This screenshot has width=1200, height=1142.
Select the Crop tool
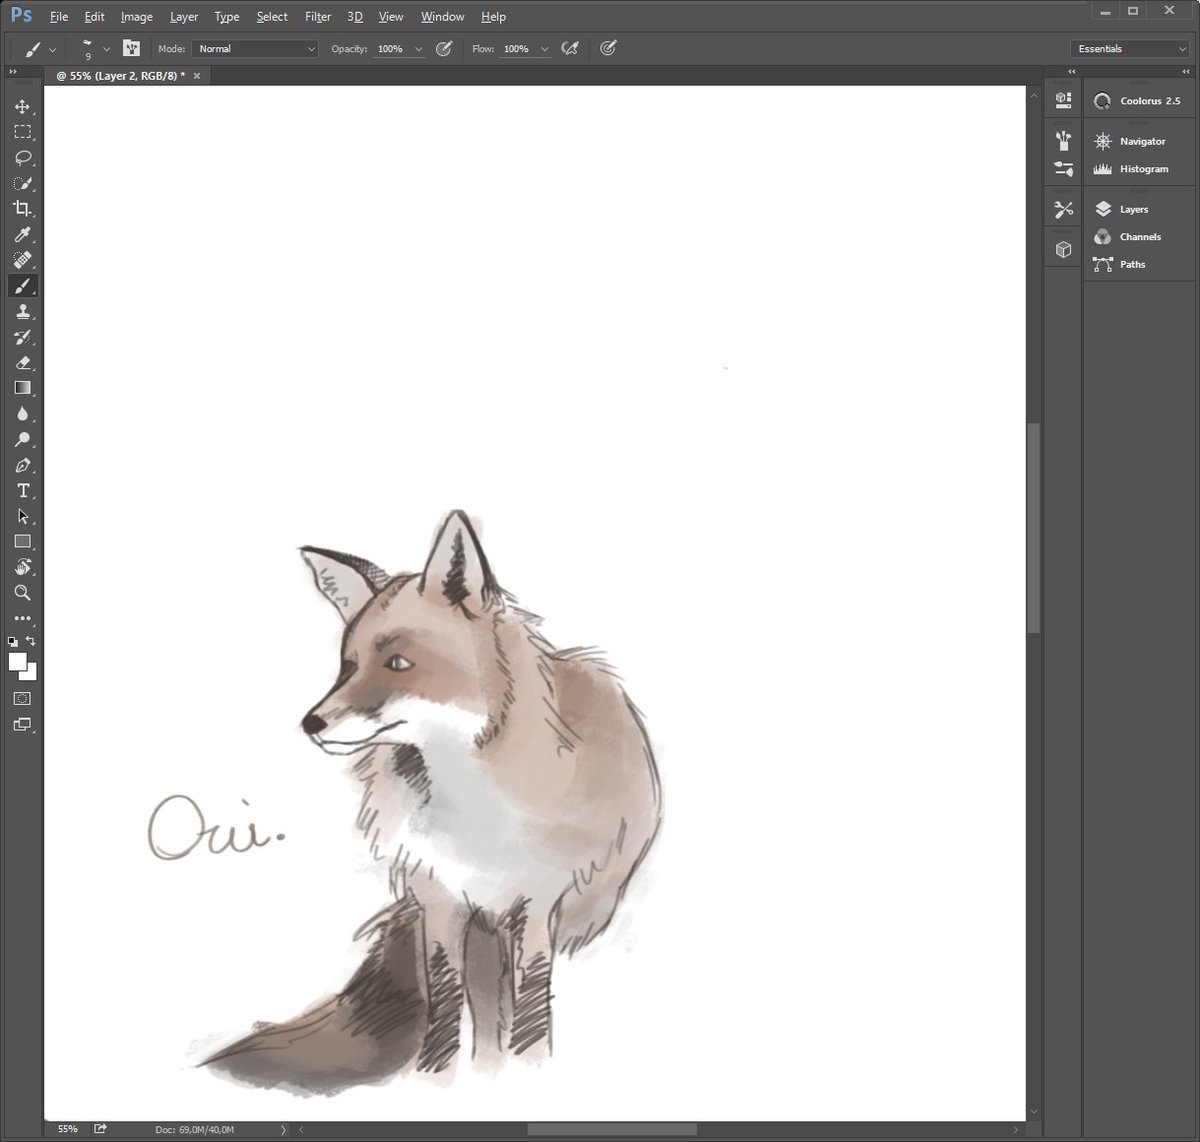[x=22, y=209]
